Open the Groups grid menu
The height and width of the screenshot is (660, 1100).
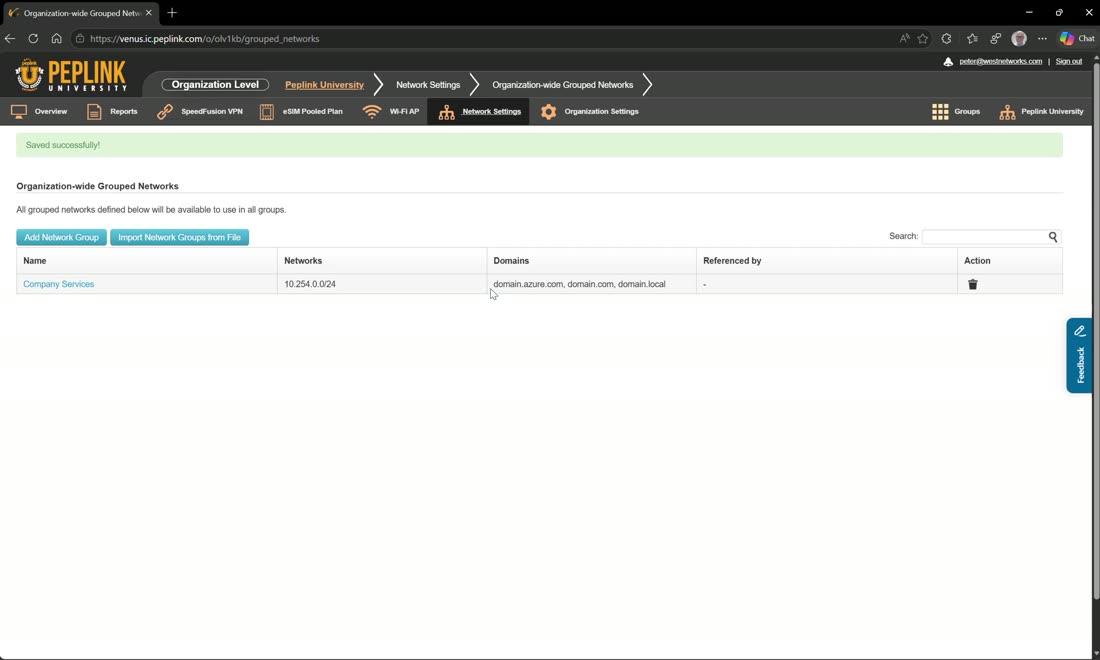point(955,112)
